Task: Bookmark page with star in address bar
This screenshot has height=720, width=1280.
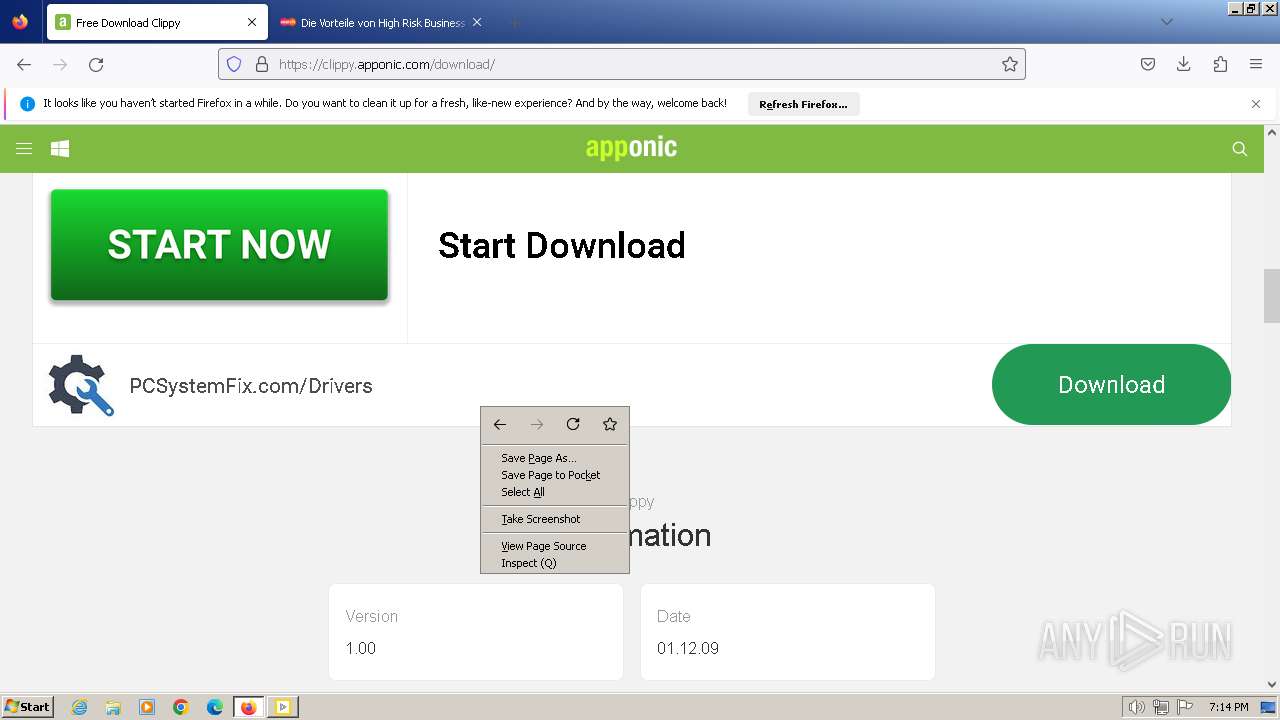Action: pos(1010,64)
